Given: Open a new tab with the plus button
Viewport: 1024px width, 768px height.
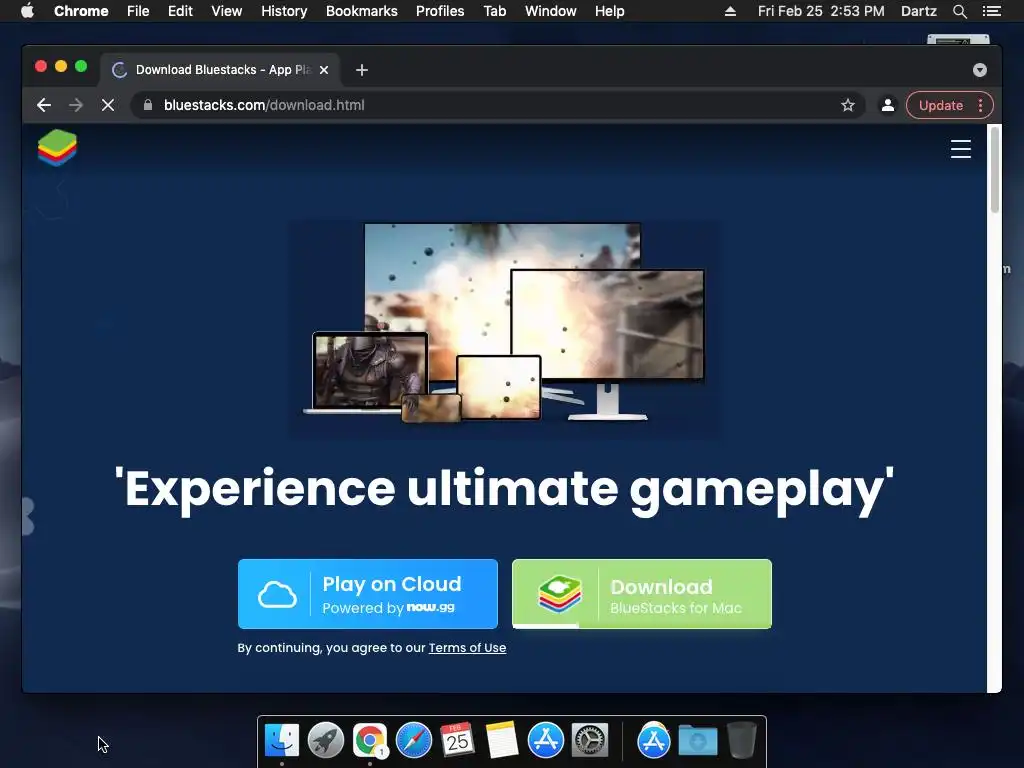Looking at the screenshot, I should tap(362, 70).
